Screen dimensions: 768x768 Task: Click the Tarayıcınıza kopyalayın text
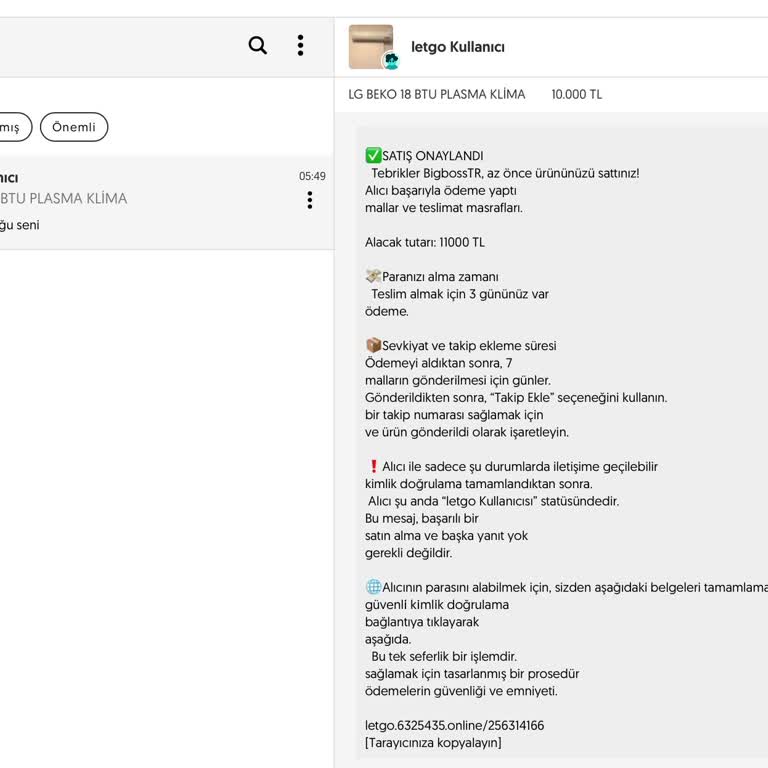433,743
